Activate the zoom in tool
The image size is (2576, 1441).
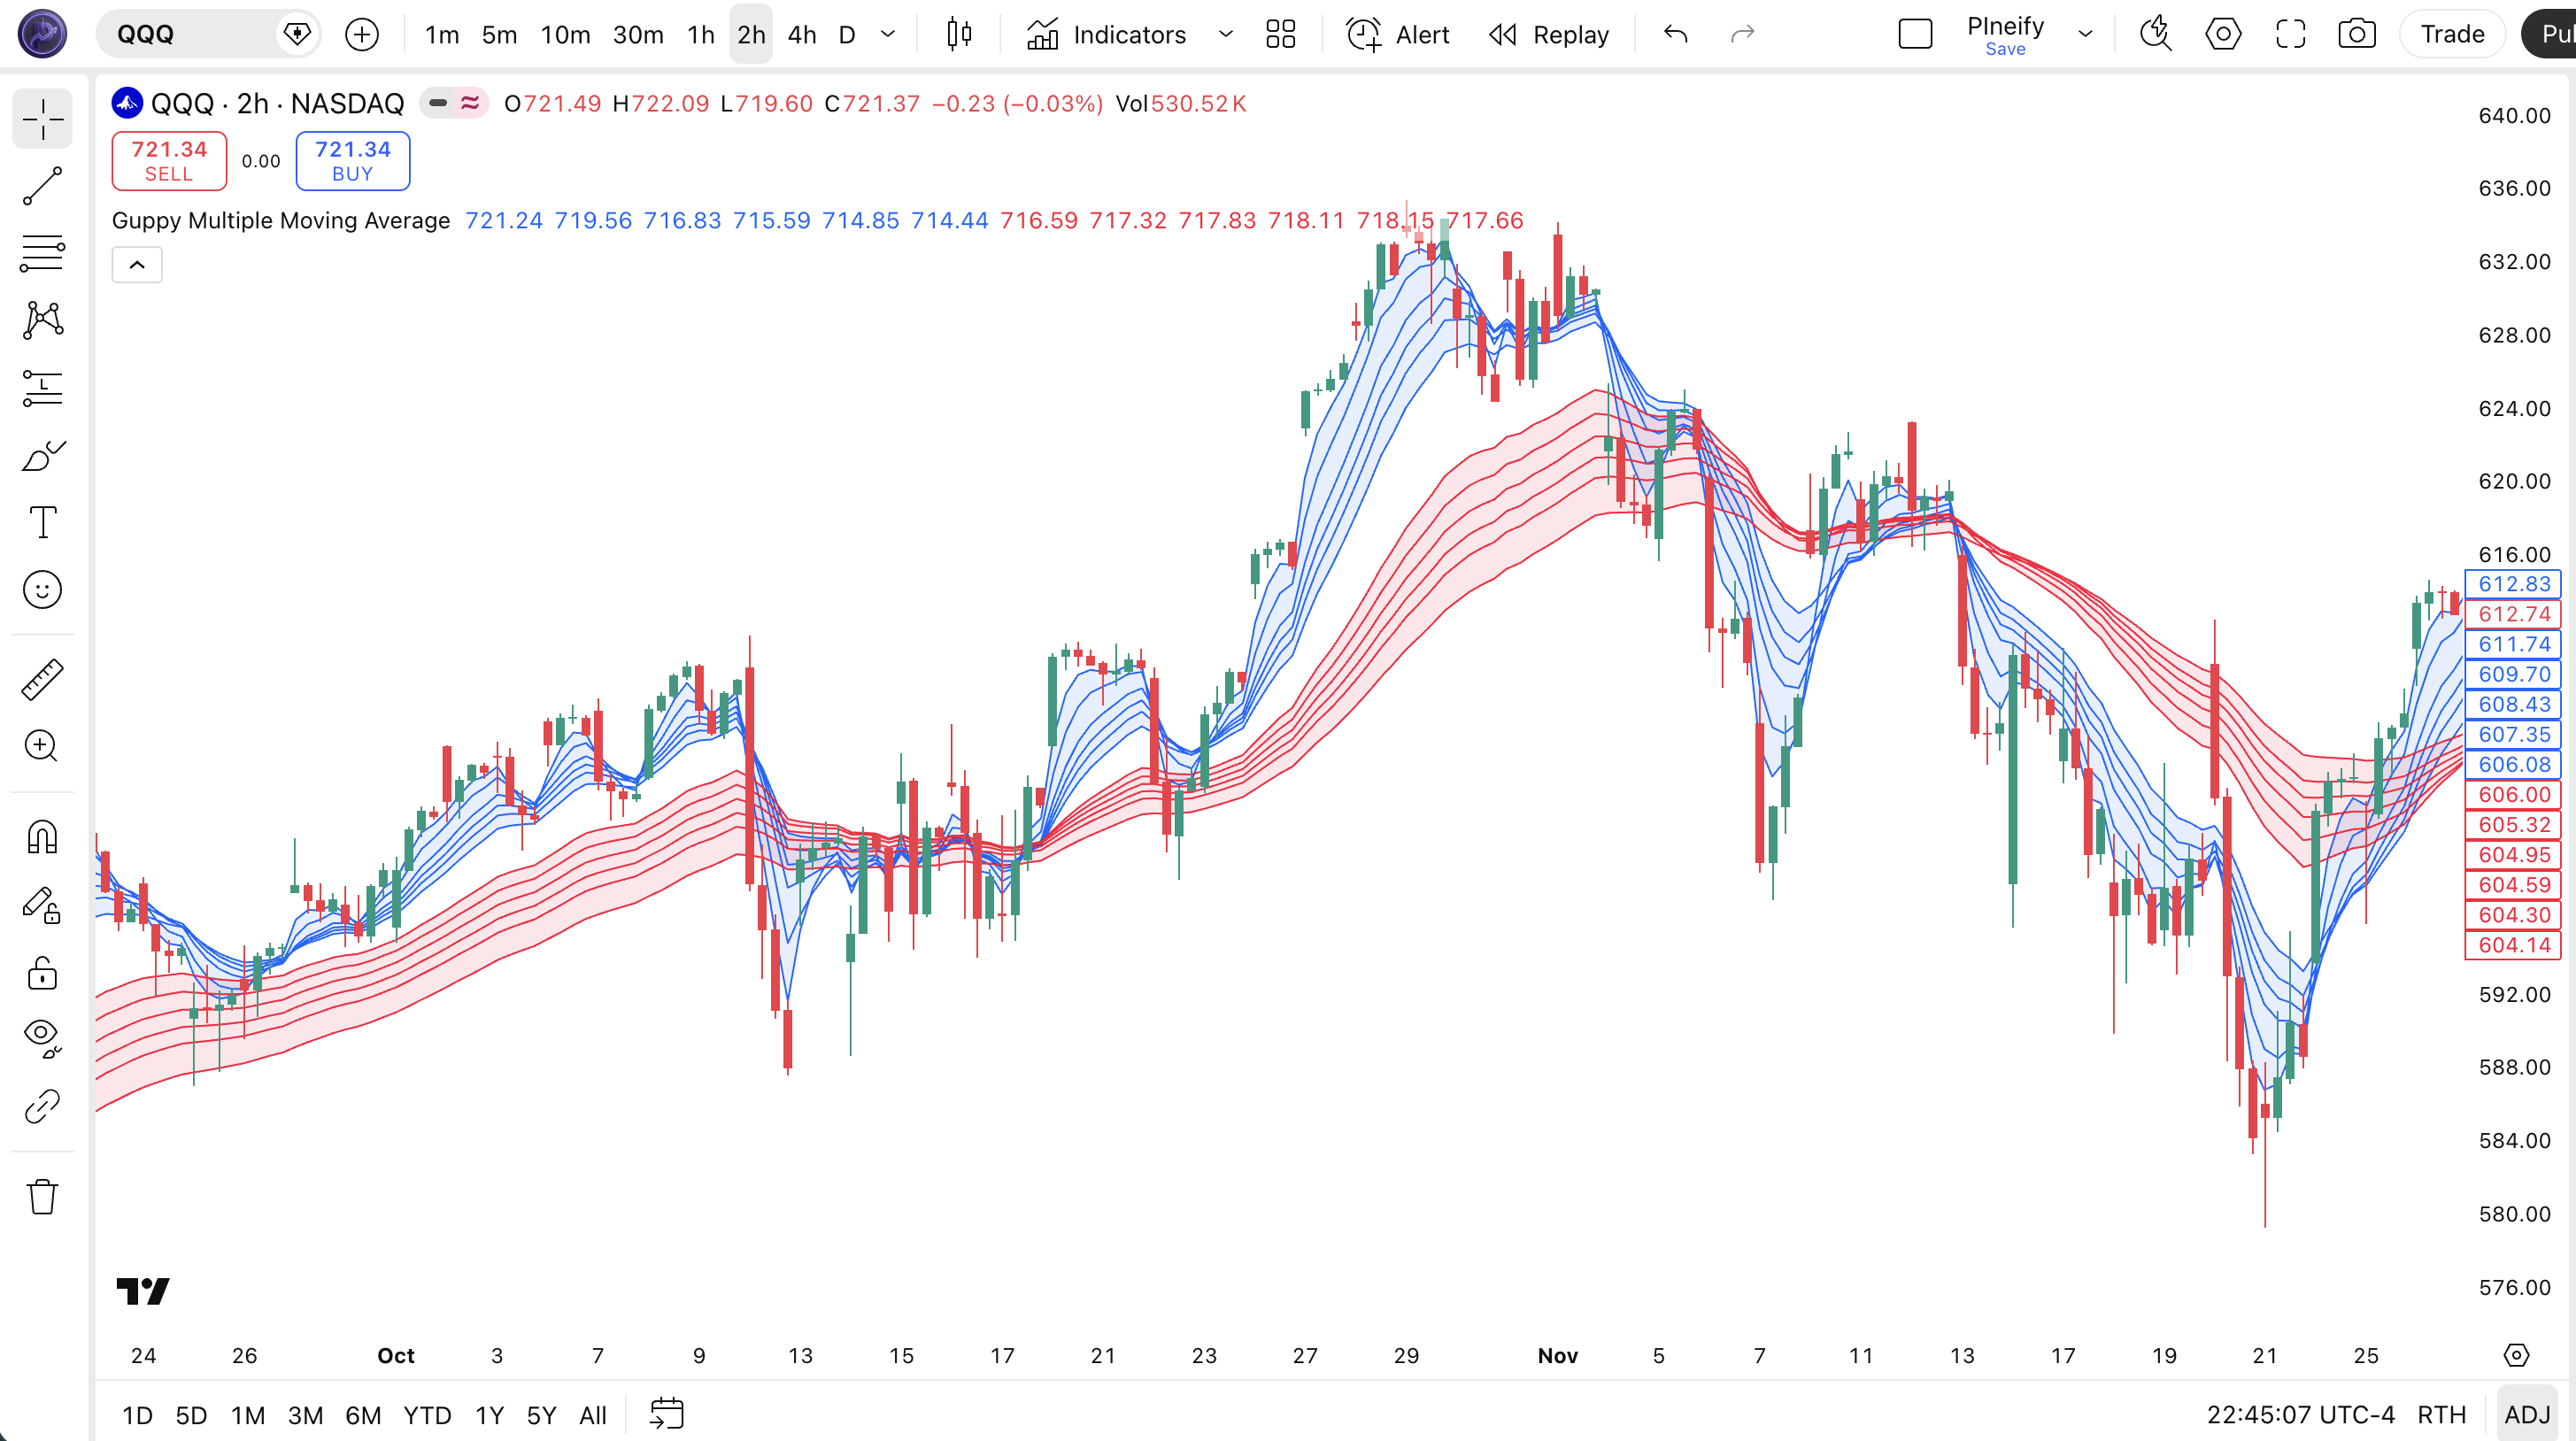pyautogui.click(x=42, y=746)
